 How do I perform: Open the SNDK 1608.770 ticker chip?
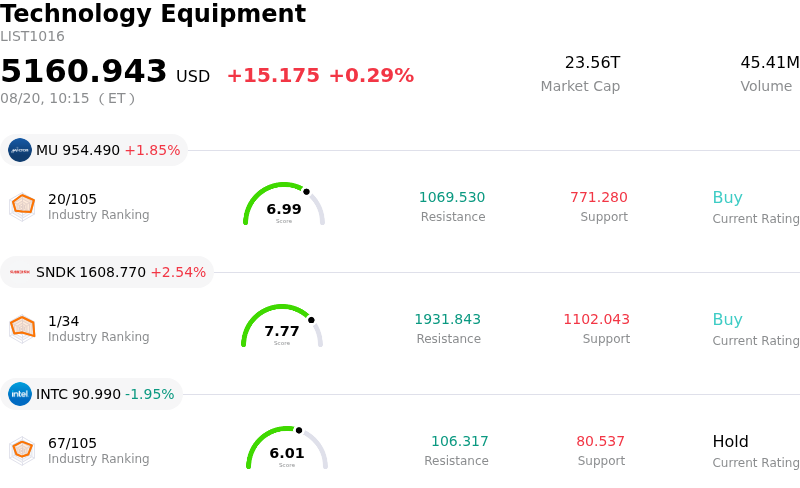(x=107, y=272)
